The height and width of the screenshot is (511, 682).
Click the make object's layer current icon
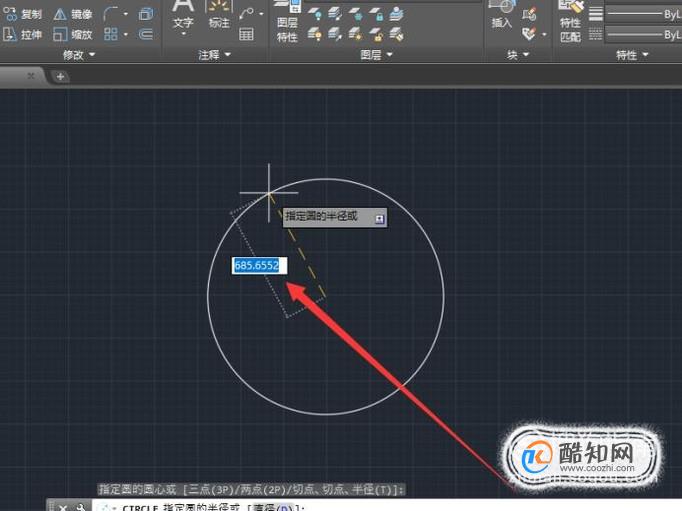click(x=397, y=14)
